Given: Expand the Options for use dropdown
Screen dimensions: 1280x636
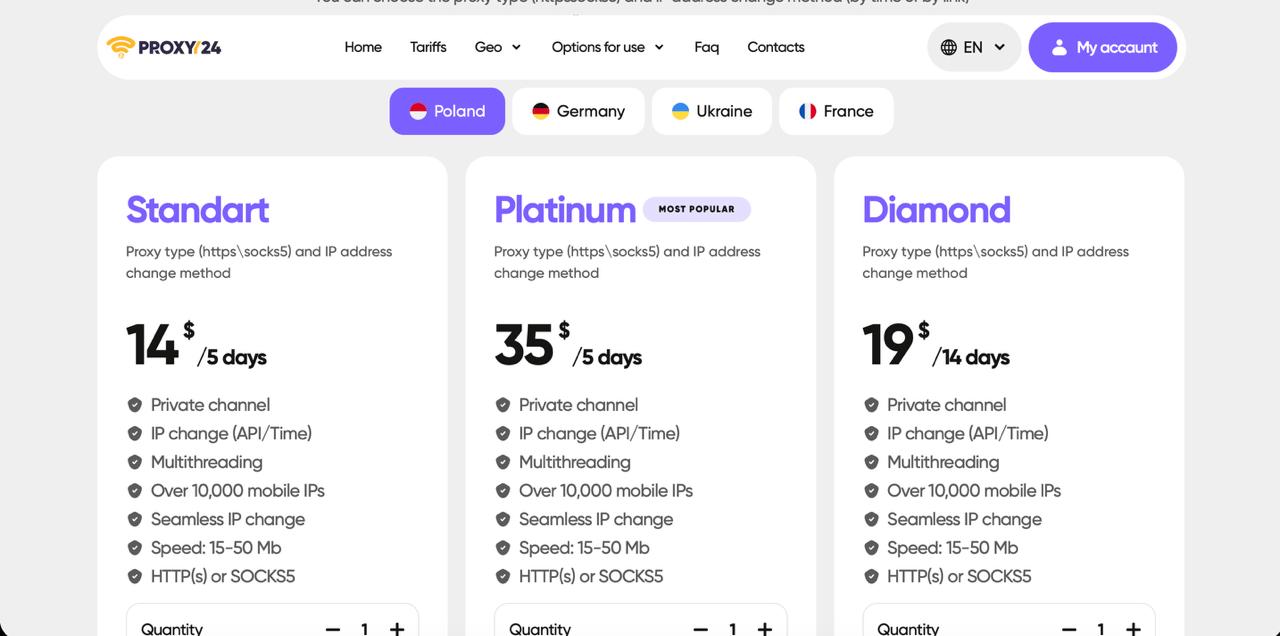Looking at the screenshot, I should [607, 47].
